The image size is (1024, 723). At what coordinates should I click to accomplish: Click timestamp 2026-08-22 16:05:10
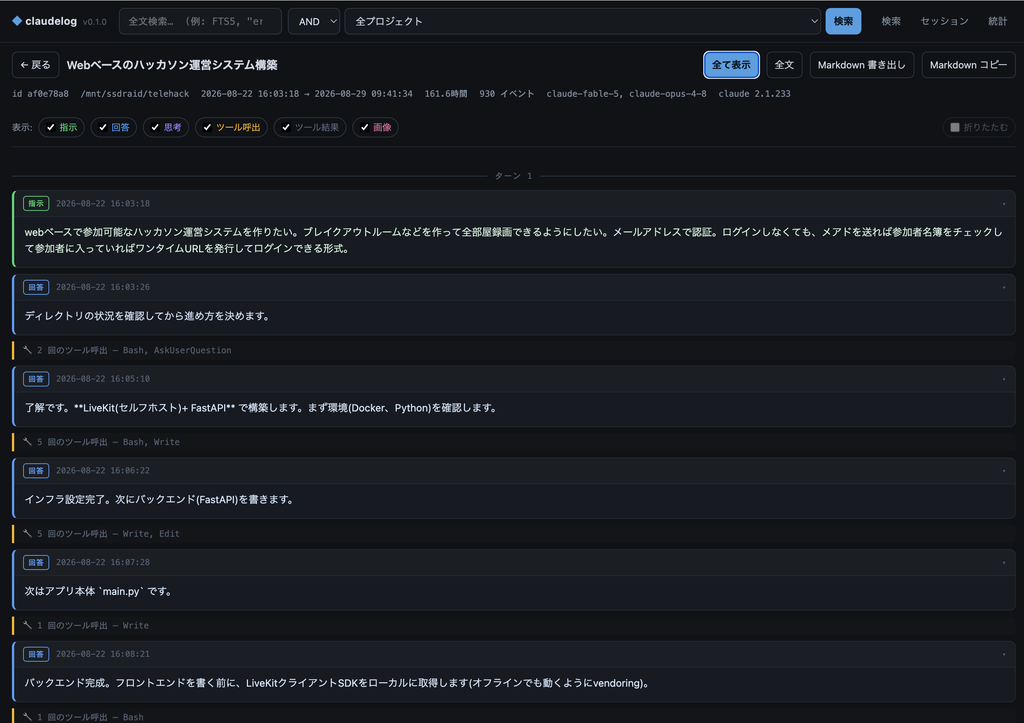click(103, 379)
